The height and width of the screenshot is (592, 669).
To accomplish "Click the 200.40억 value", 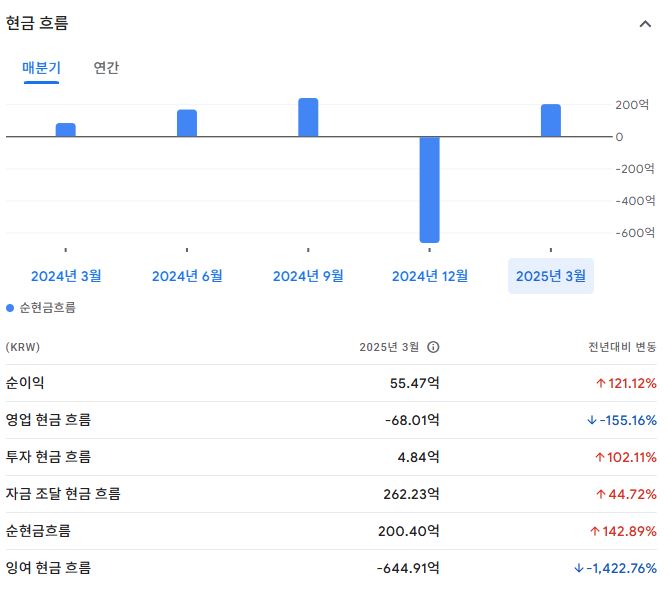I will pyautogui.click(x=408, y=531).
